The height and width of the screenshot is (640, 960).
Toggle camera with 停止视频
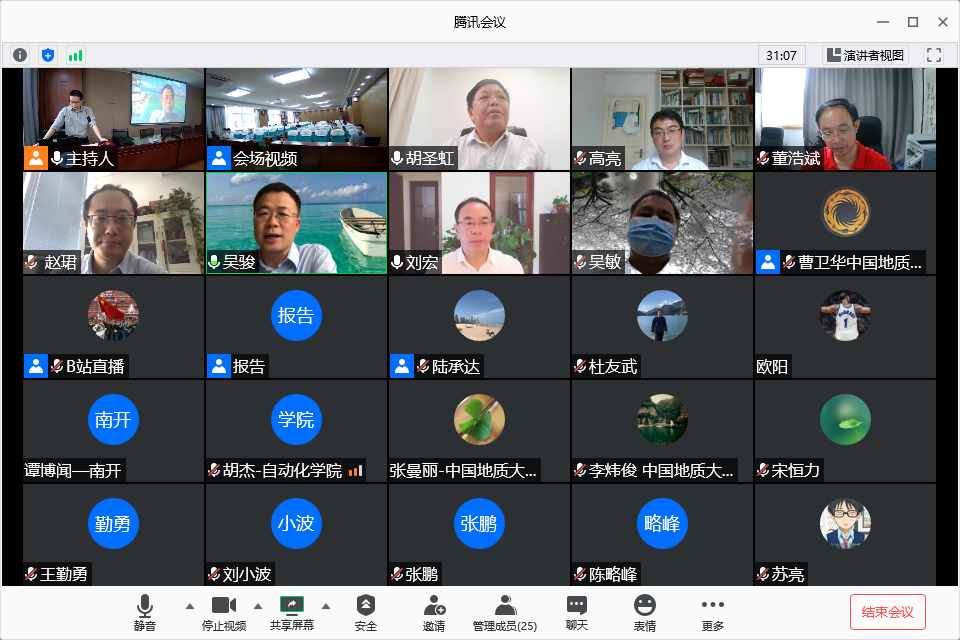pos(223,612)
